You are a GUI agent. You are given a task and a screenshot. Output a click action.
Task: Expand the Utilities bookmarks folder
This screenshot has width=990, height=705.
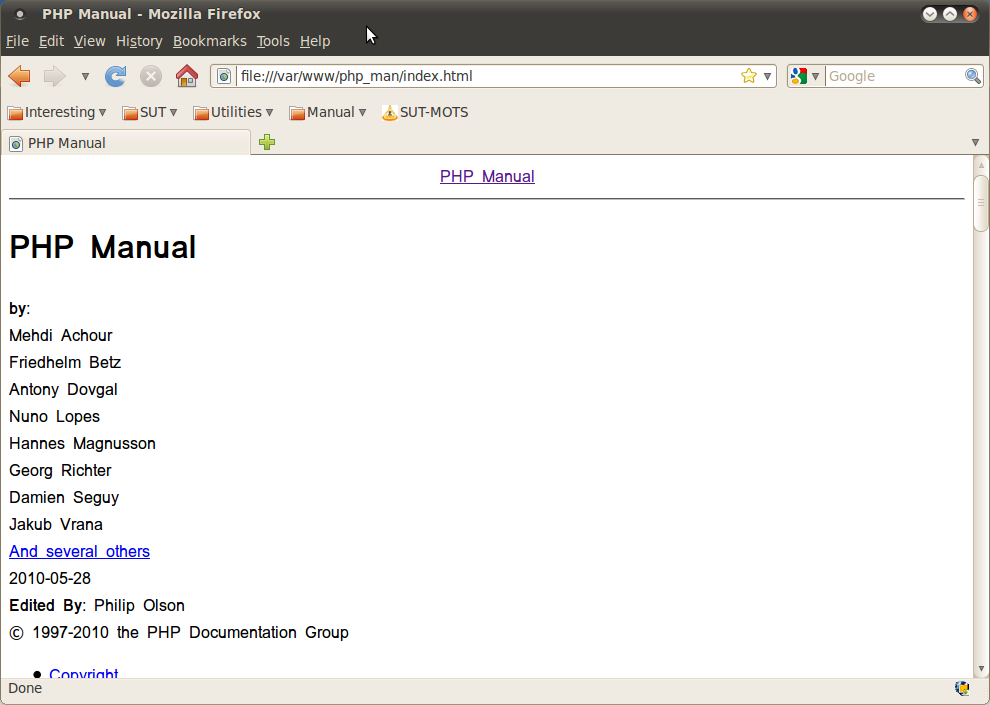click(x=233, y=112)
